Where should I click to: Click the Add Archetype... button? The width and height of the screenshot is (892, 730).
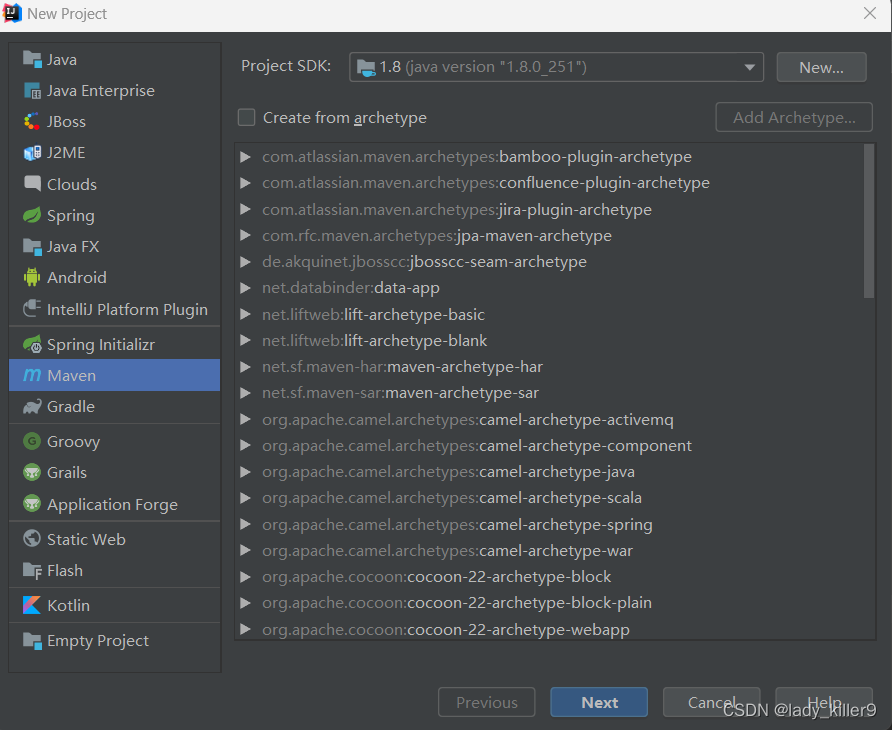tap(794, 117)
